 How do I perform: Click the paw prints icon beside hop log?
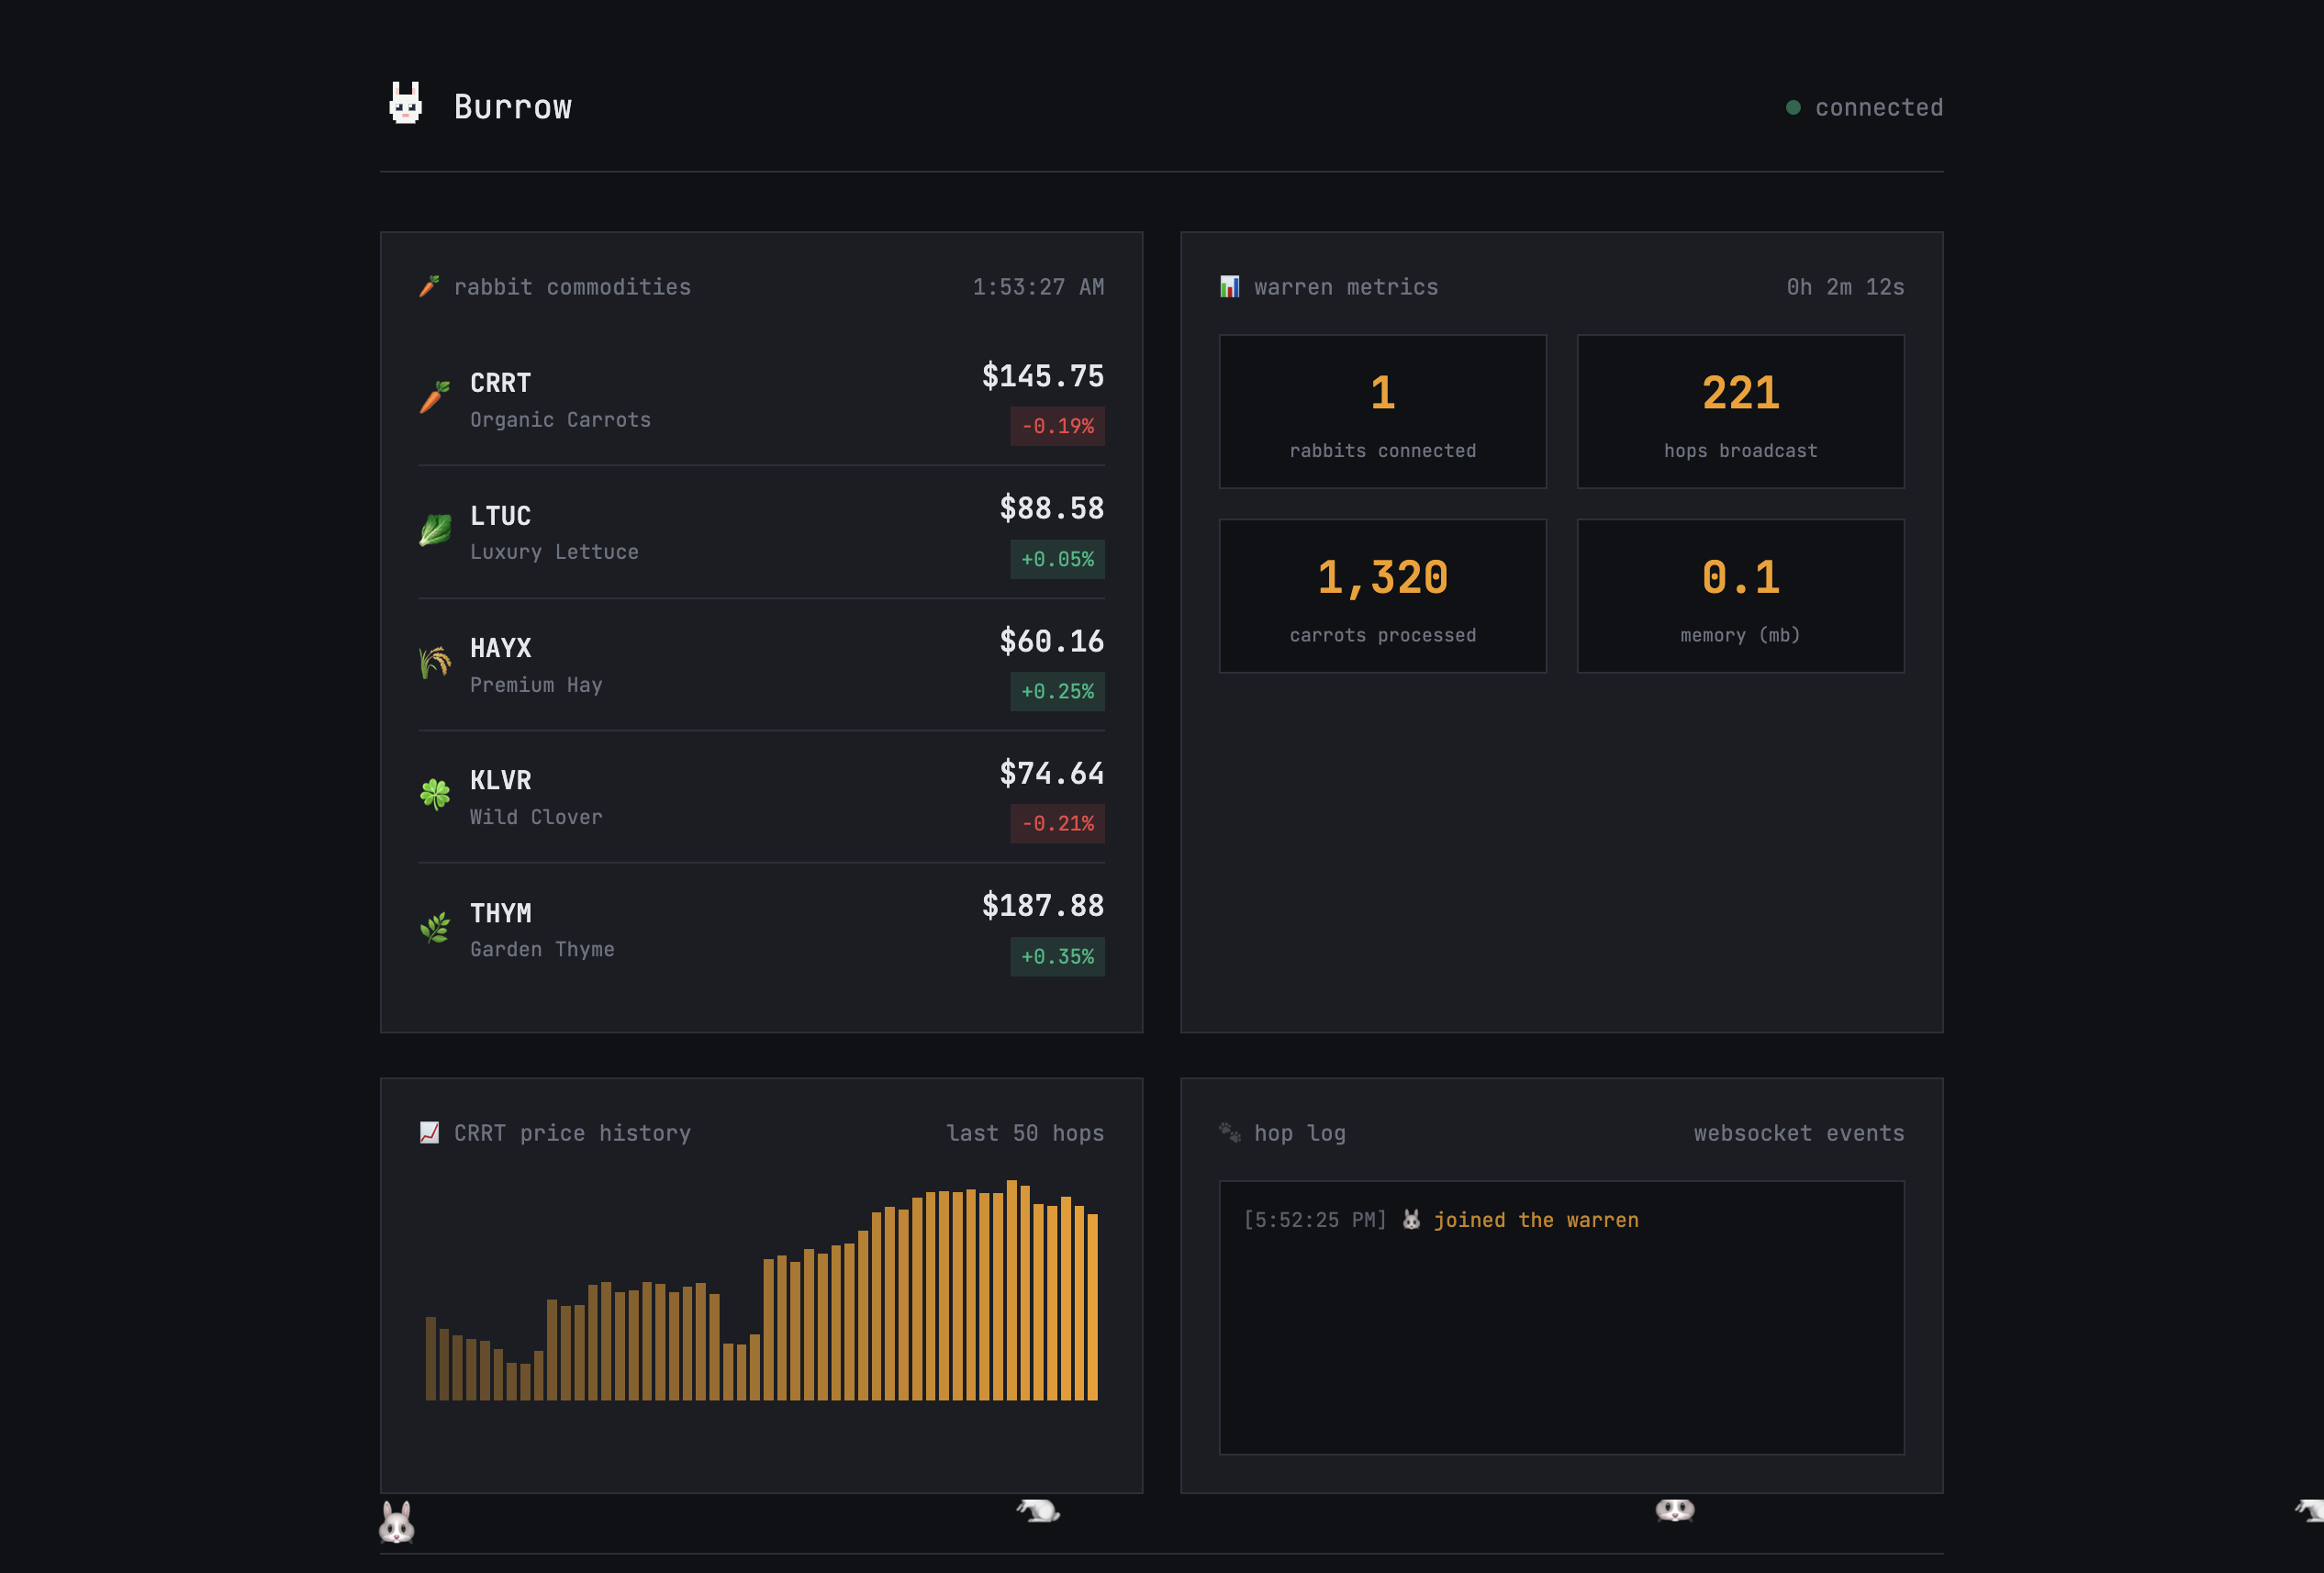(1230, 1132)
